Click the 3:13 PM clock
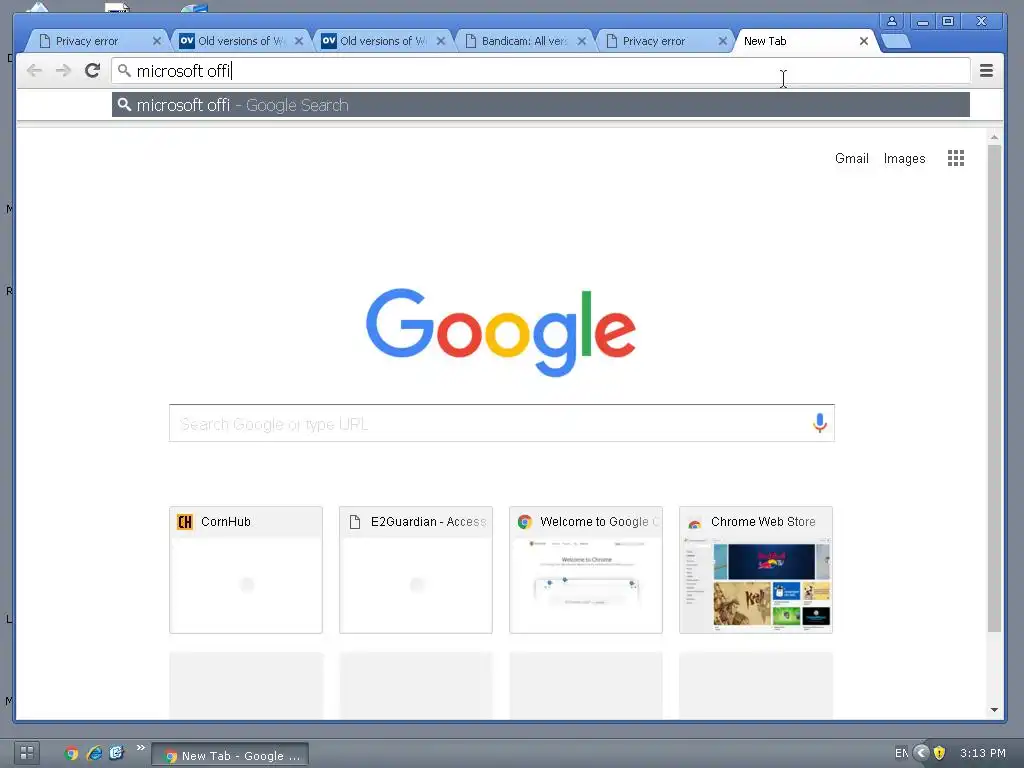Image resolution: width=1024 pixels, height=768 pixels. (x=983, y=753)
